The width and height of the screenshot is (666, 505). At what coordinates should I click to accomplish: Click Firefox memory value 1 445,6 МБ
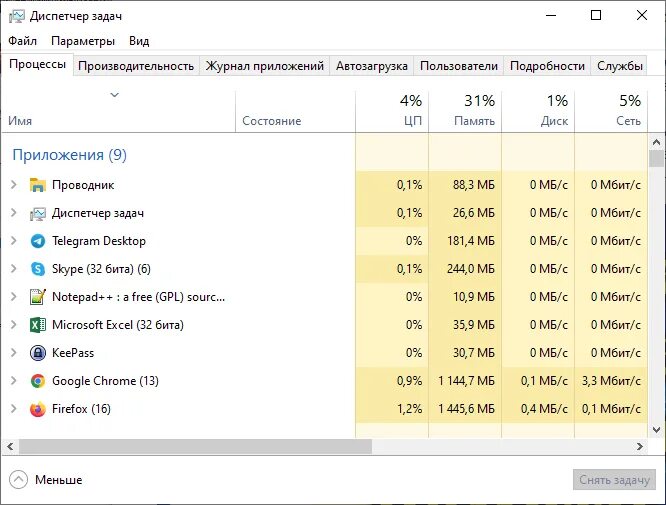[466, 409]
